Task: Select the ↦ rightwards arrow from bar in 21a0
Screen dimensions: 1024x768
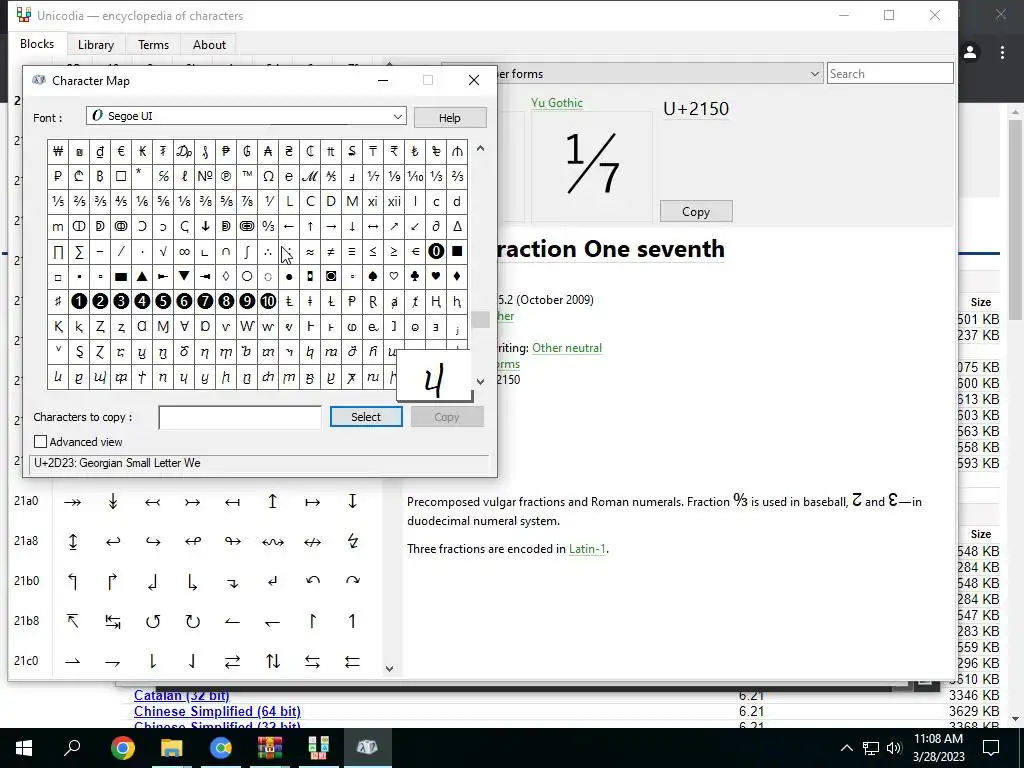Action: tap(313, 502)
